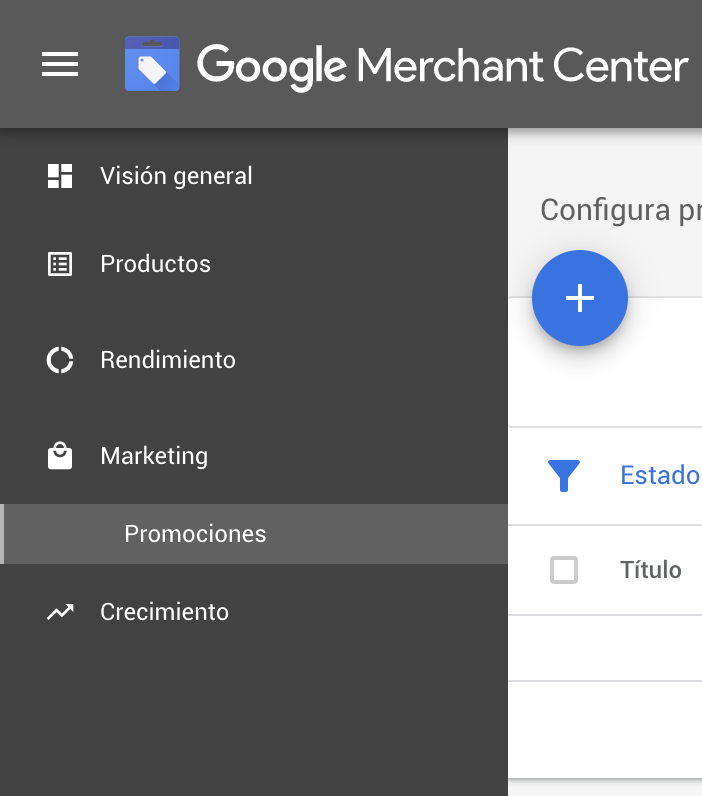Go to Productos section
Image resolution: width=702 pixels, height=796 pixels.
click(x=155, y=264)
